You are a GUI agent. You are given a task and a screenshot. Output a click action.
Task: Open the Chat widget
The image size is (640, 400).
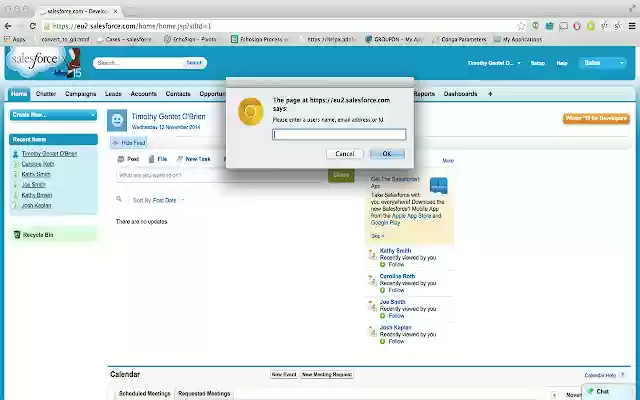(x=608, y=391)
